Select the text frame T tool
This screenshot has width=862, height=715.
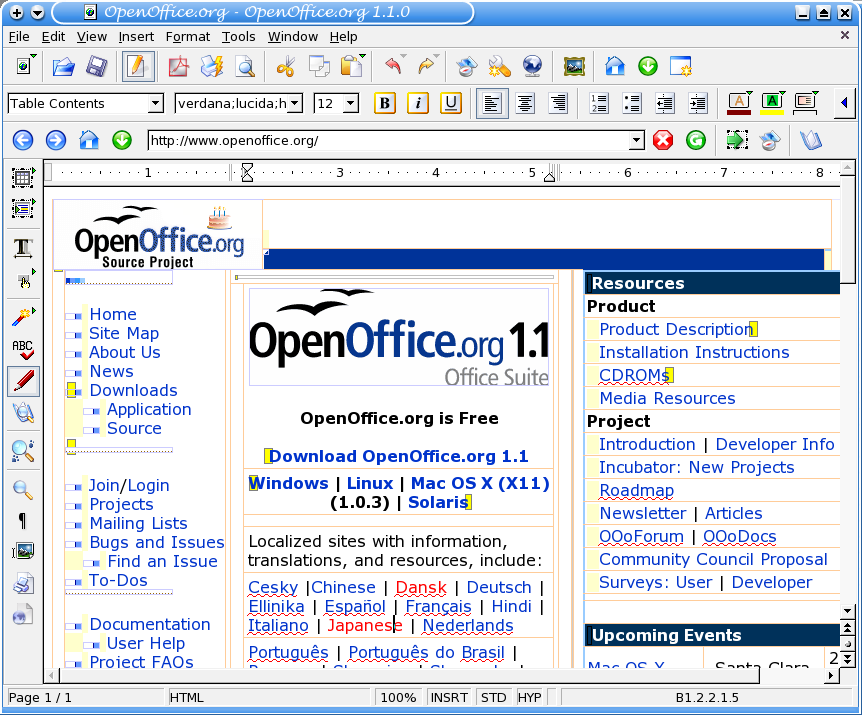click(23, 248)
